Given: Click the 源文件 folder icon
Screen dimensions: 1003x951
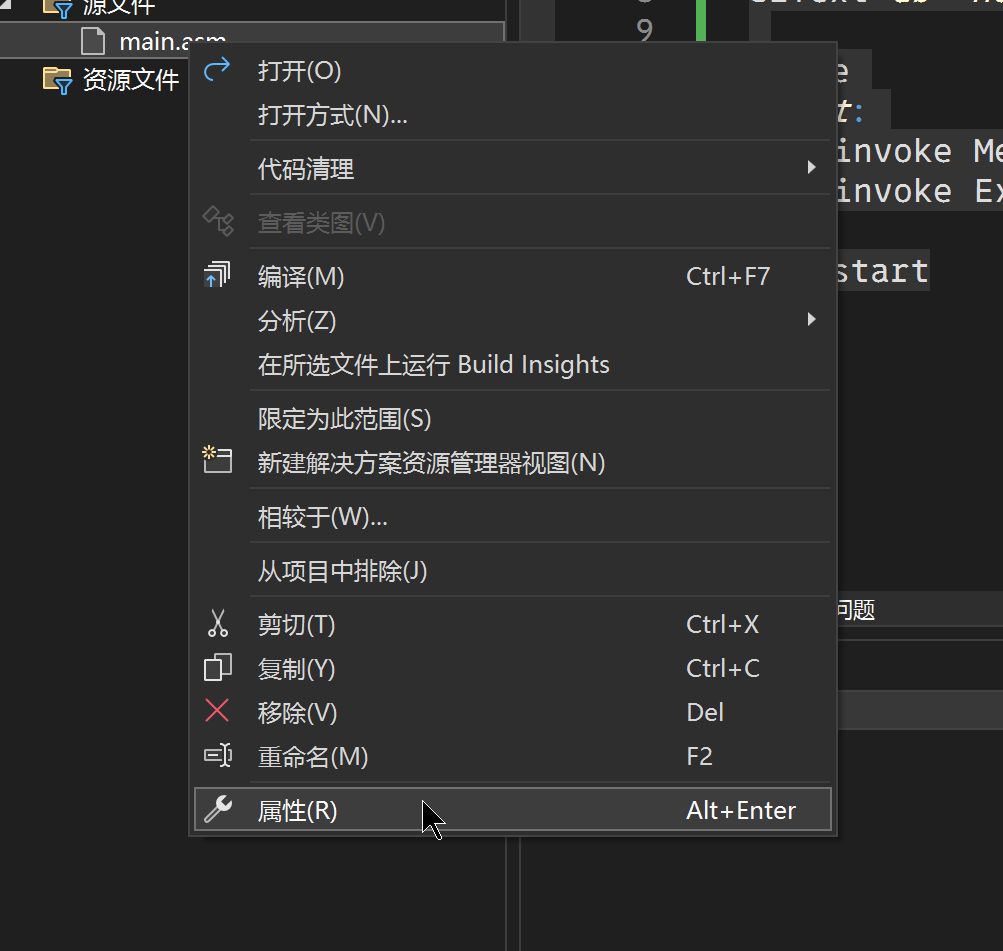Looking at the screenshot, I should (x=58, y=8).
